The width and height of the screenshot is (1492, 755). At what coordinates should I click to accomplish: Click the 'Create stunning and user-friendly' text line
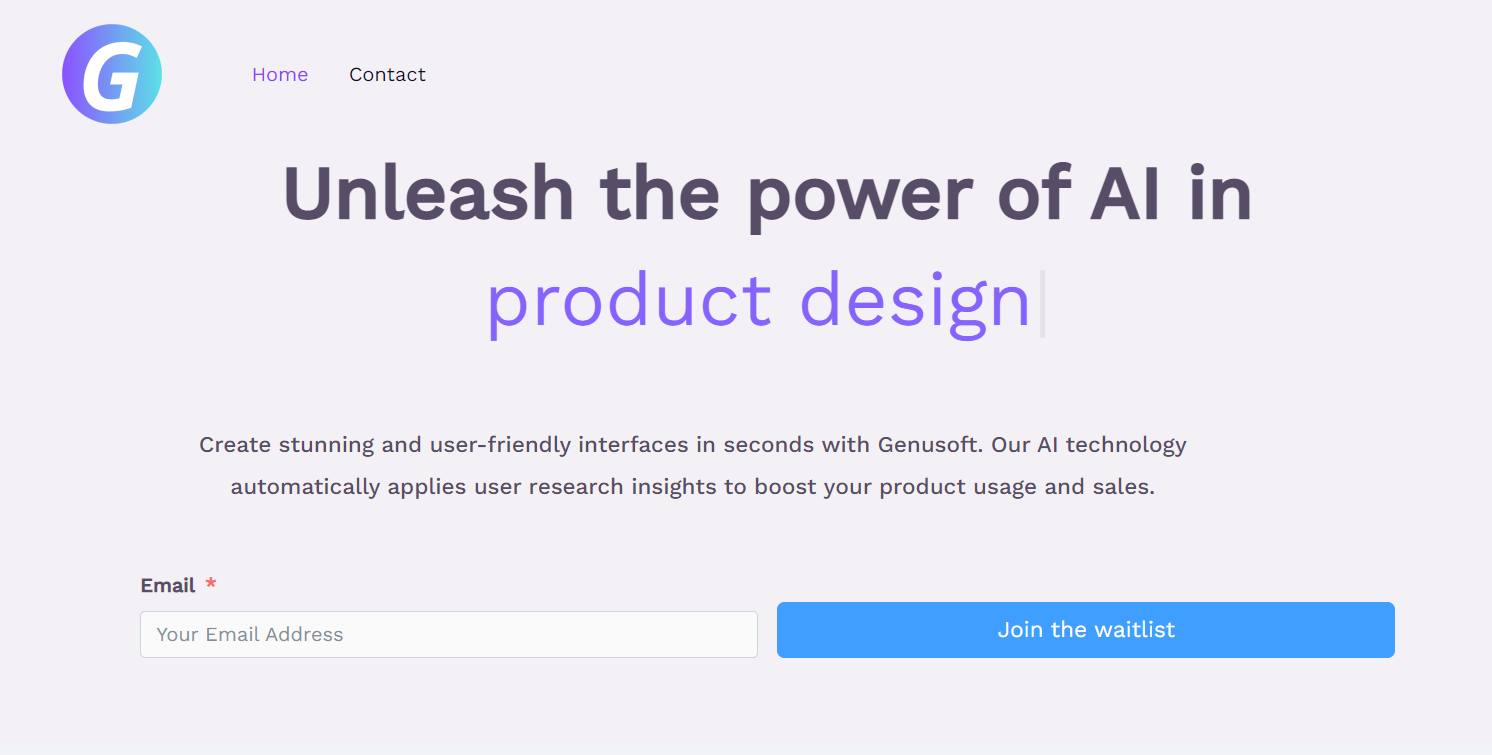[x=693, y=445]
